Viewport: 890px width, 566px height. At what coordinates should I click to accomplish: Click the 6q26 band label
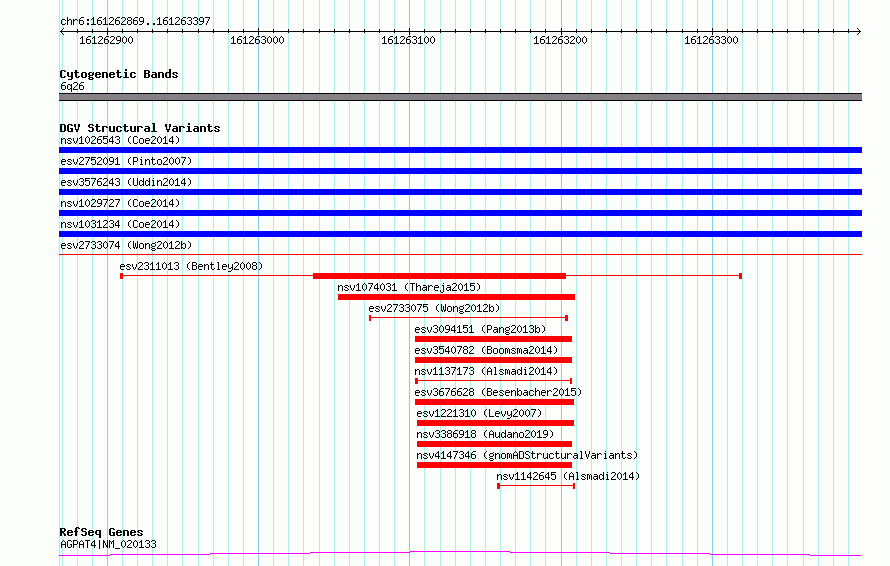click(x=72, y=86)
